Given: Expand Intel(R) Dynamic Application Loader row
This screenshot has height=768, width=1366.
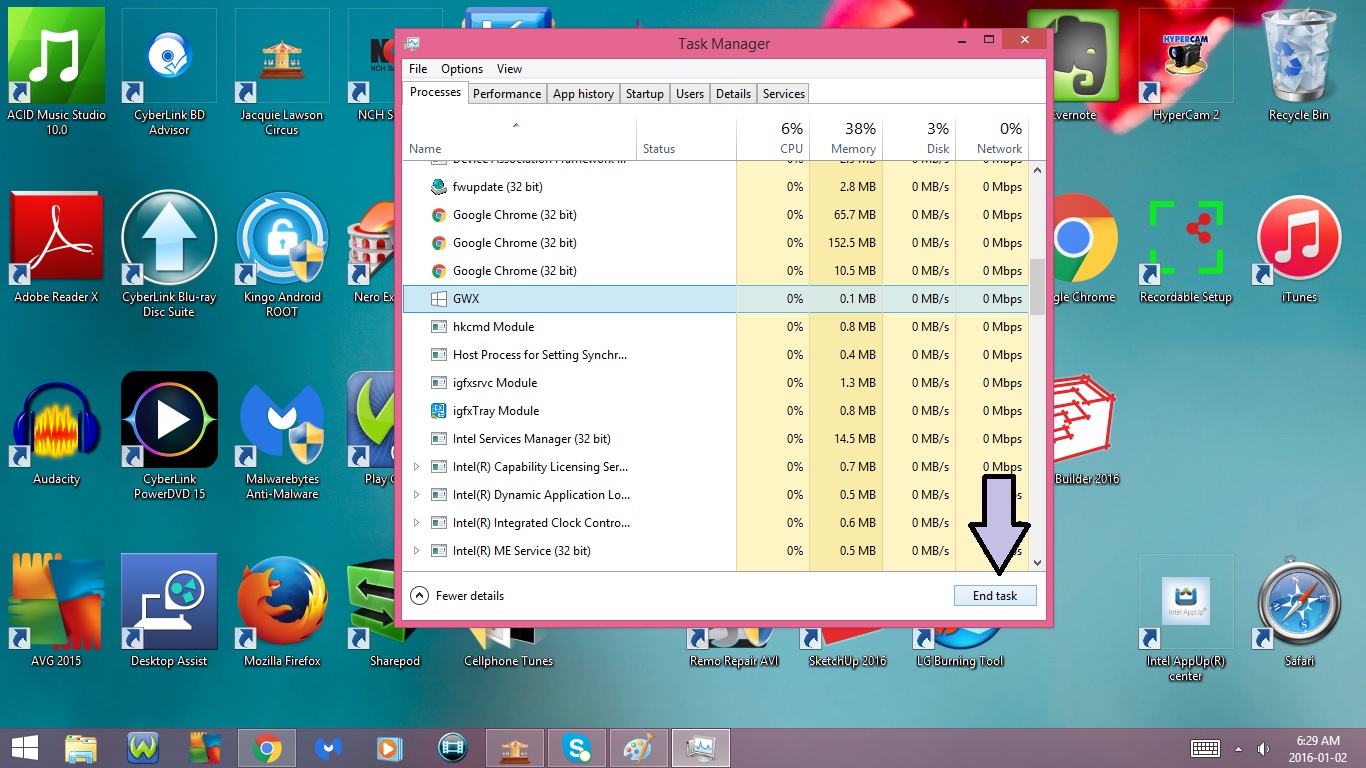Looking at the screenshot, I should (417, 495).
